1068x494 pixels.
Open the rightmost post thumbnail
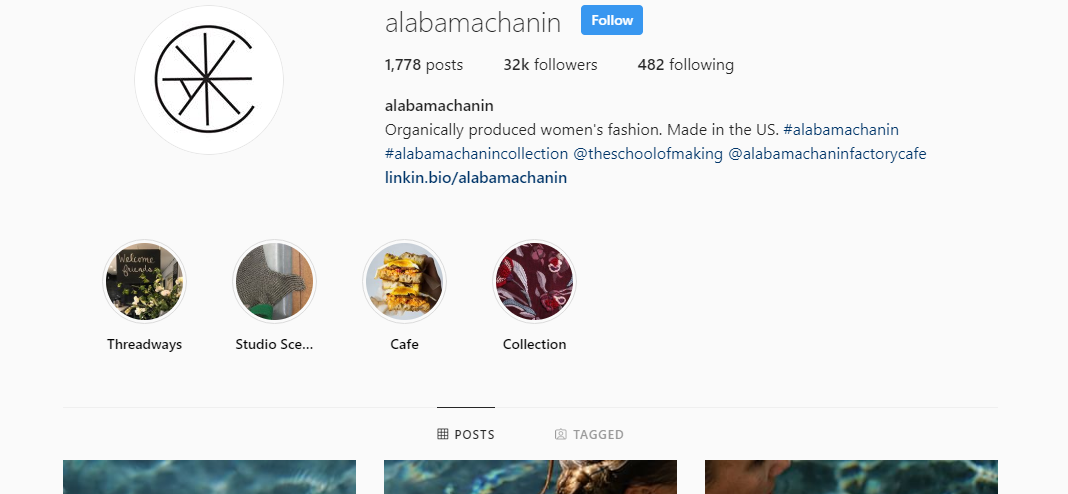[x=851, y=477]
